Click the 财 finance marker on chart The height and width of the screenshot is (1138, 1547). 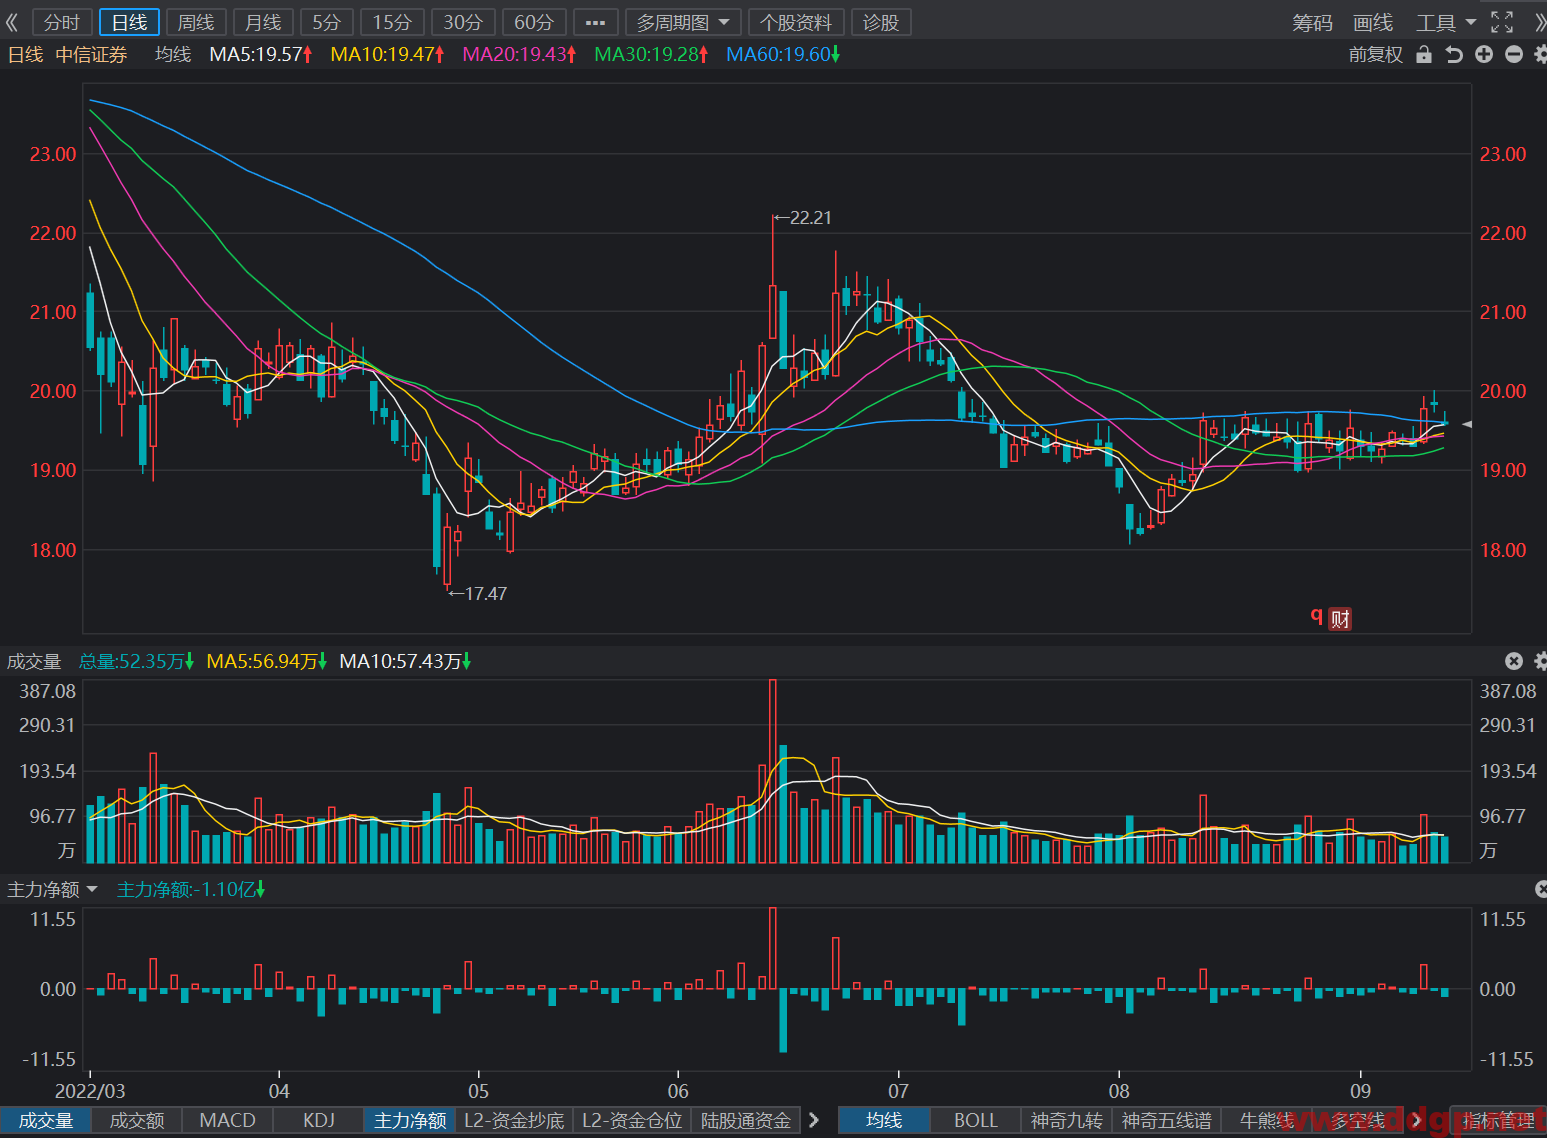pyautogui.click(x=1340, y=619)
